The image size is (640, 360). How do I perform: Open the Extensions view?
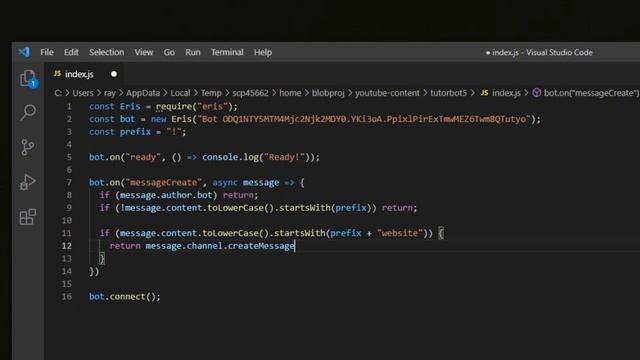[x=28, y=217]
